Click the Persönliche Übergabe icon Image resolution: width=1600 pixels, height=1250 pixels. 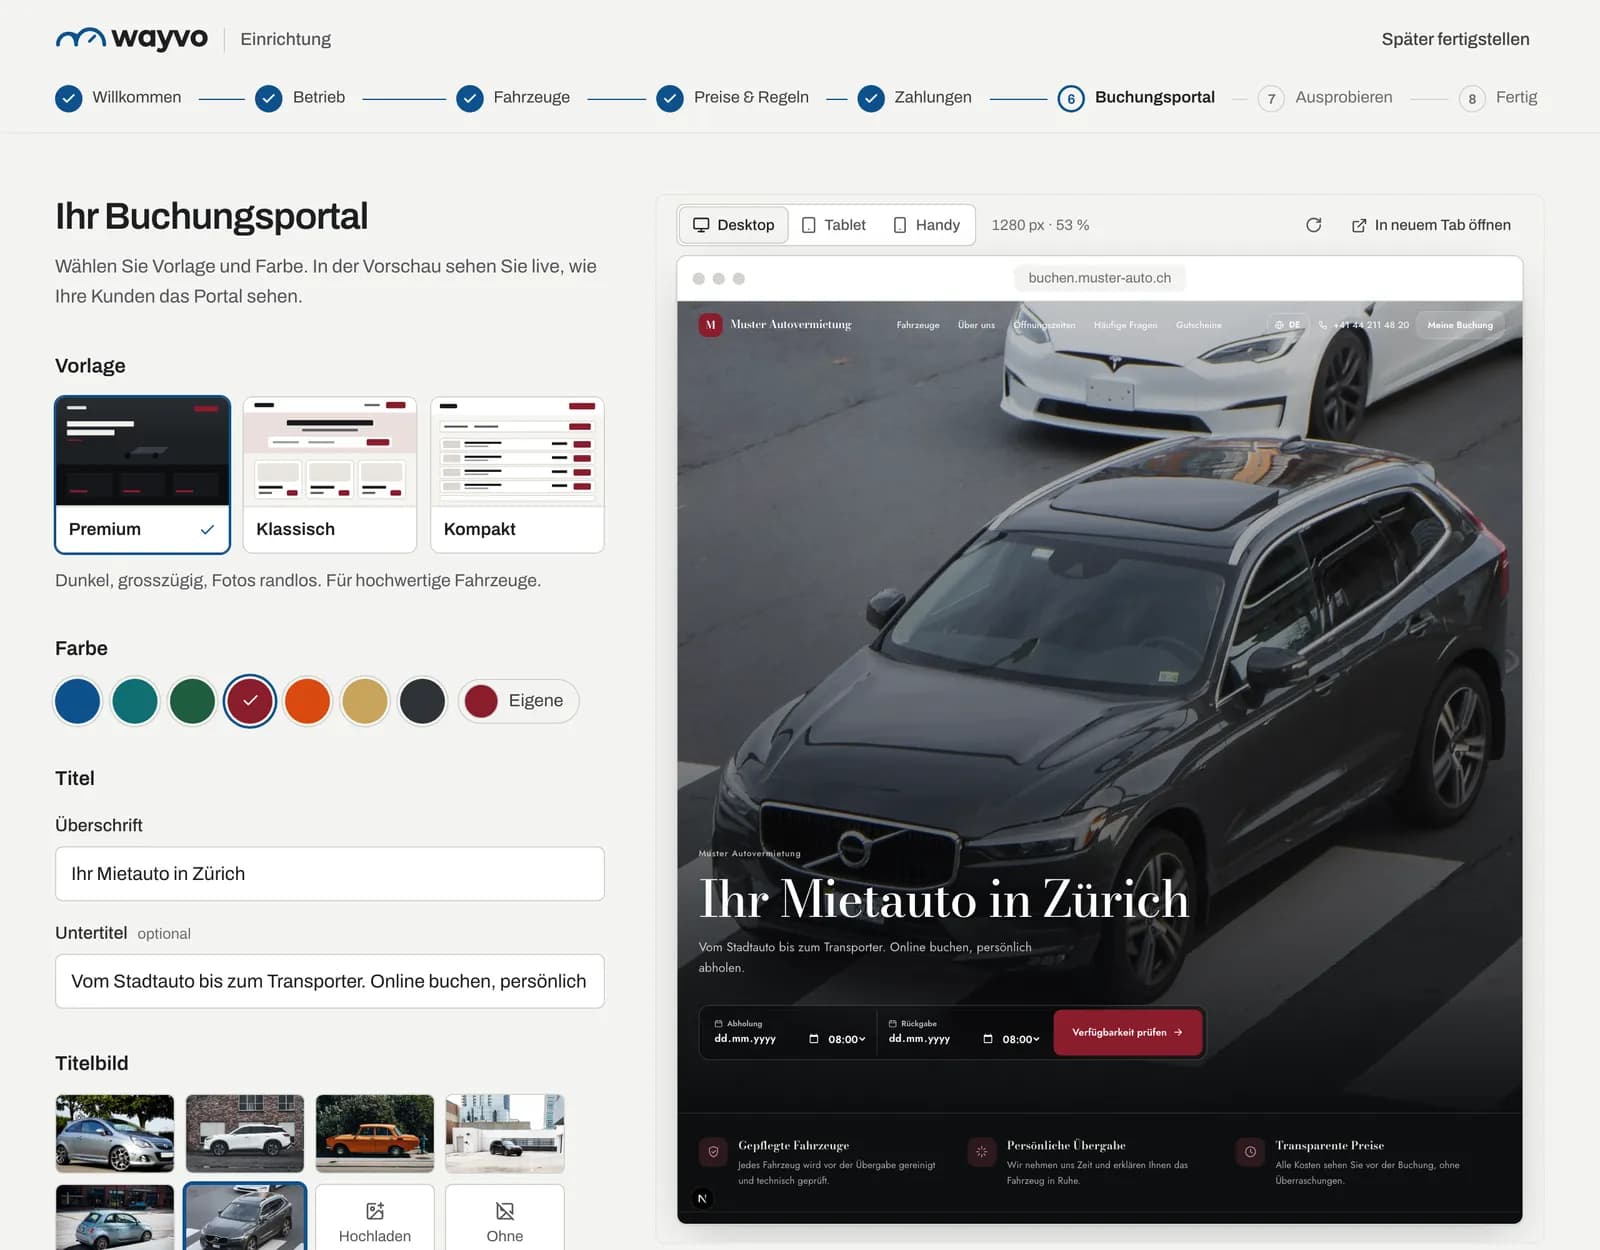pos(982,1152)
